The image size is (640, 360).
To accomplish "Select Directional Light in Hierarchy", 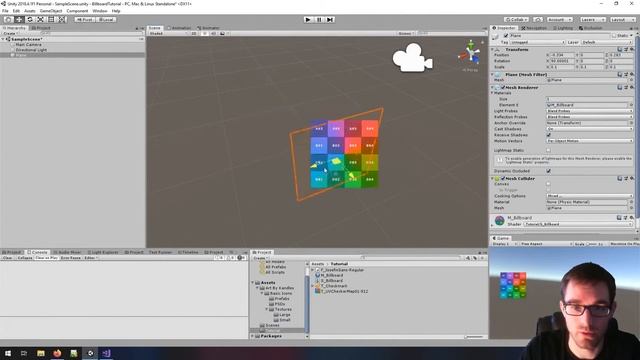I will pyautogui.click(x=31, y=50).
